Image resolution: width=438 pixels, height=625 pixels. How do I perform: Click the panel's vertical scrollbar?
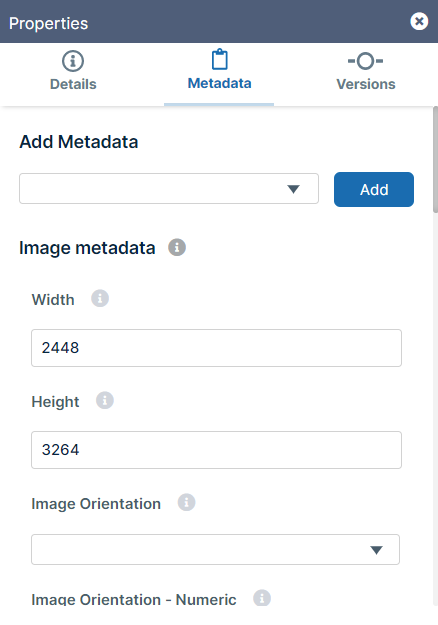tap(435, 159)
